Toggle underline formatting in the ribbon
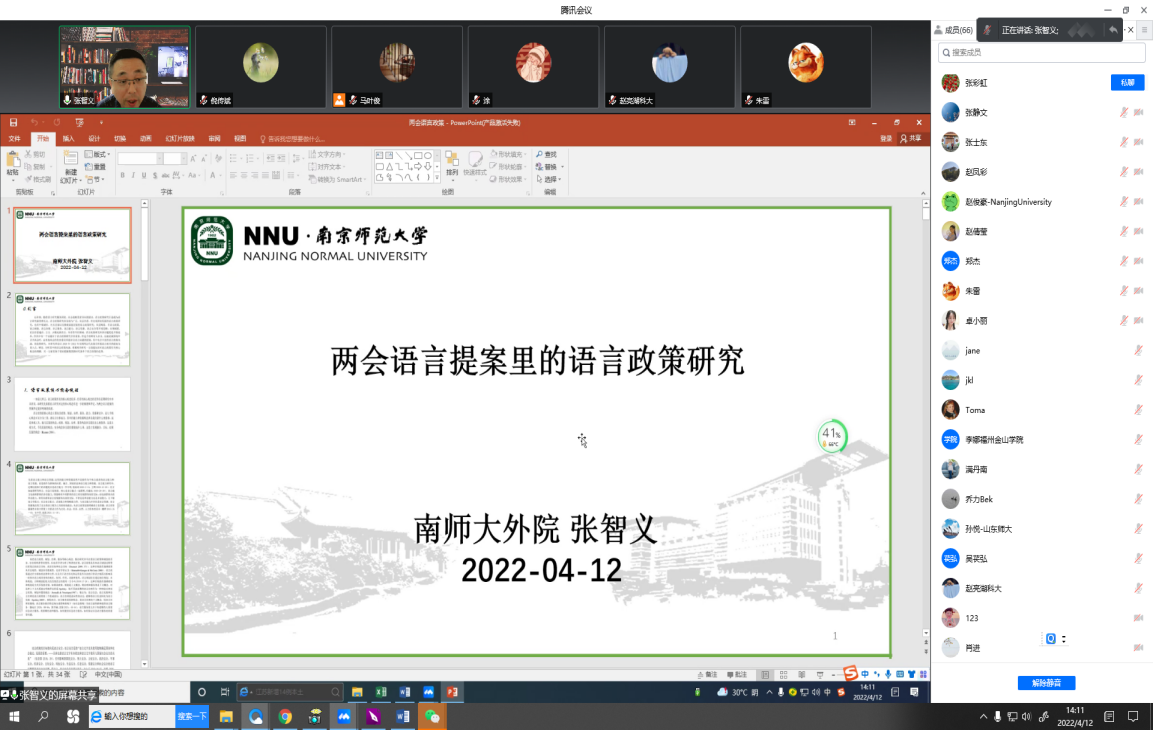Screen dimensions: 1153x730 click(x=144, y=176)
